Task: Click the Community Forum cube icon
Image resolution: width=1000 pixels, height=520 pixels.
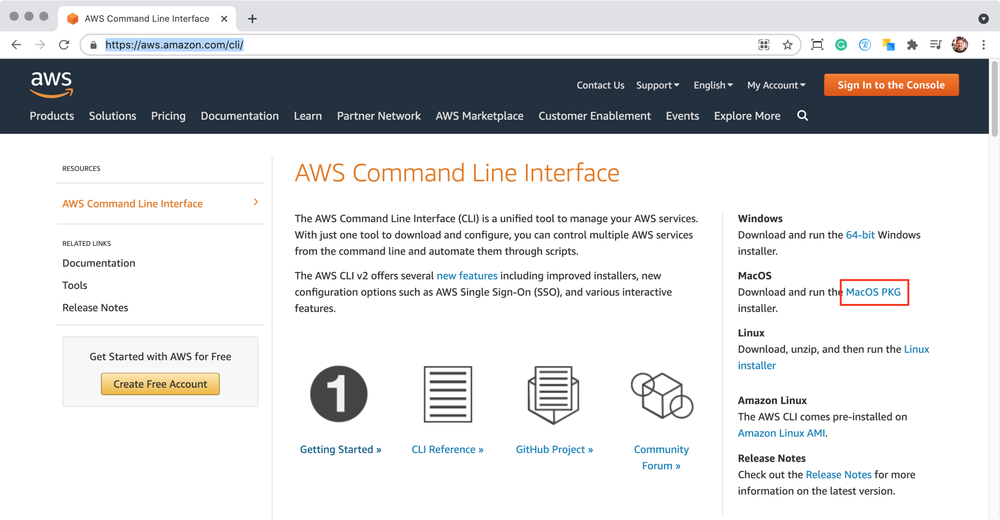Action: point(661,396)
